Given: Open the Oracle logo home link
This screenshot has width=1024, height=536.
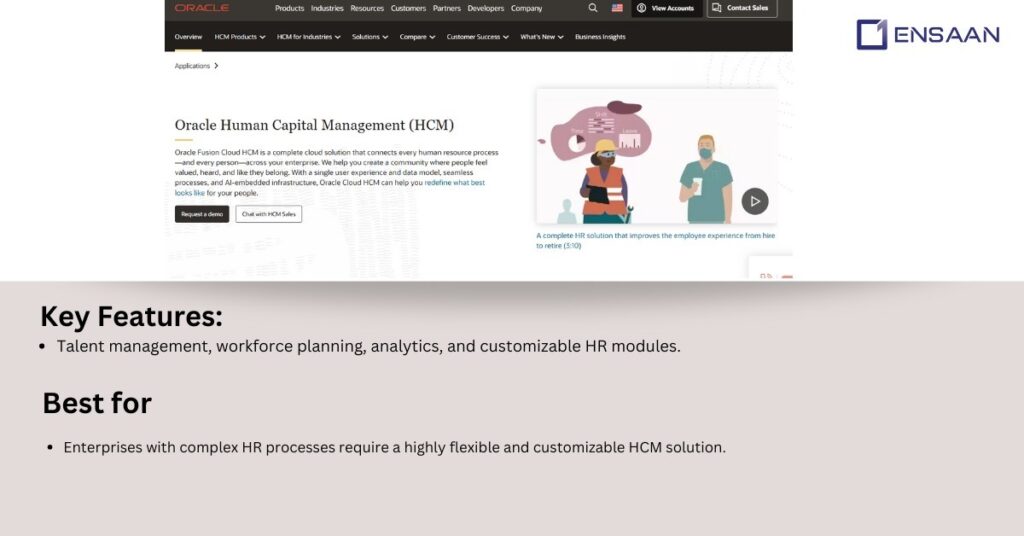Looking at the screenshot, I should pos(202,8).
